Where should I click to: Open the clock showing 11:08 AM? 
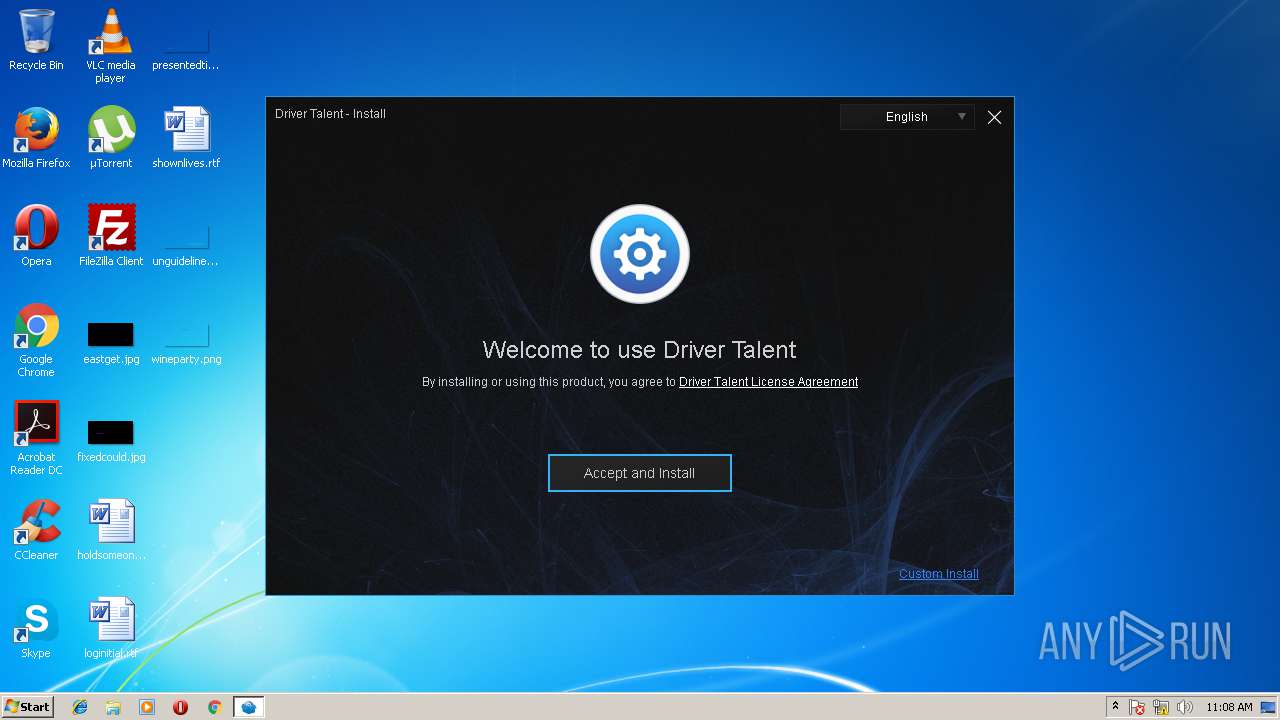(1229, 707)
